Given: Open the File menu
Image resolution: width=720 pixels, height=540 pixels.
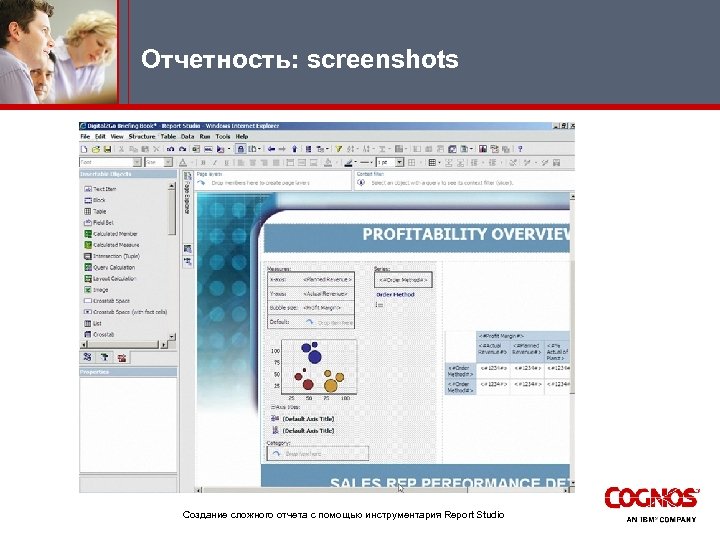Looking at the screenshot, I should [x=85, y=137].
